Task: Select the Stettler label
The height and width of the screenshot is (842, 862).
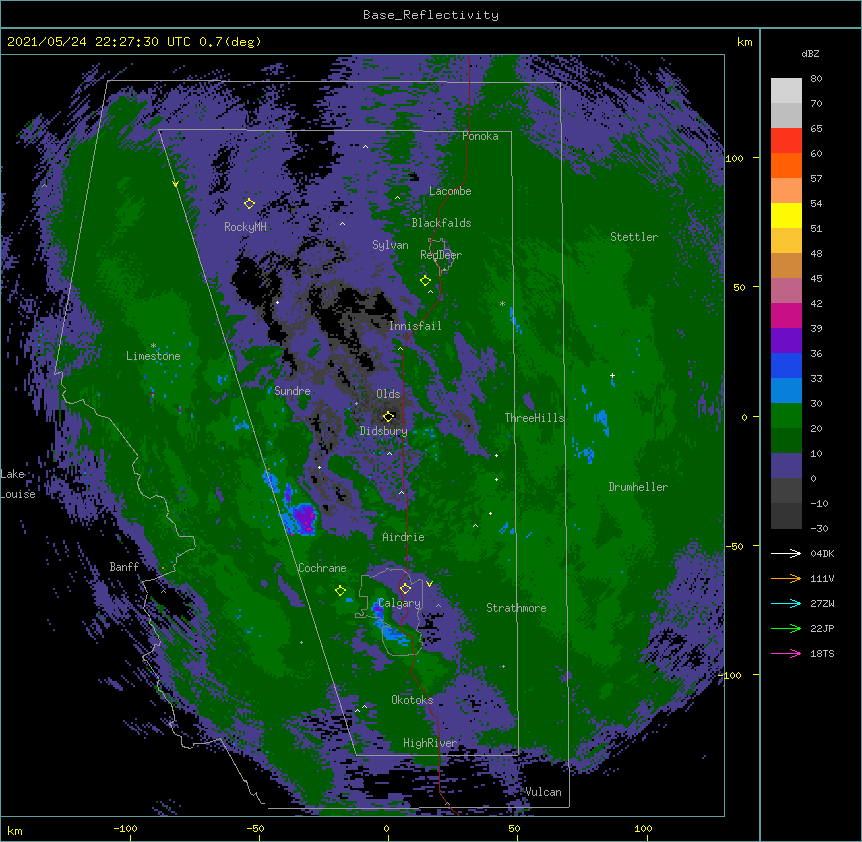Action: [633, 237]
